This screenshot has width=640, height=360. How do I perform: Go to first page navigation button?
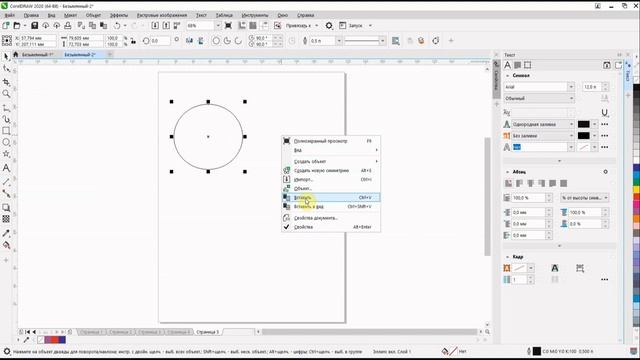(x=27, y=332)
